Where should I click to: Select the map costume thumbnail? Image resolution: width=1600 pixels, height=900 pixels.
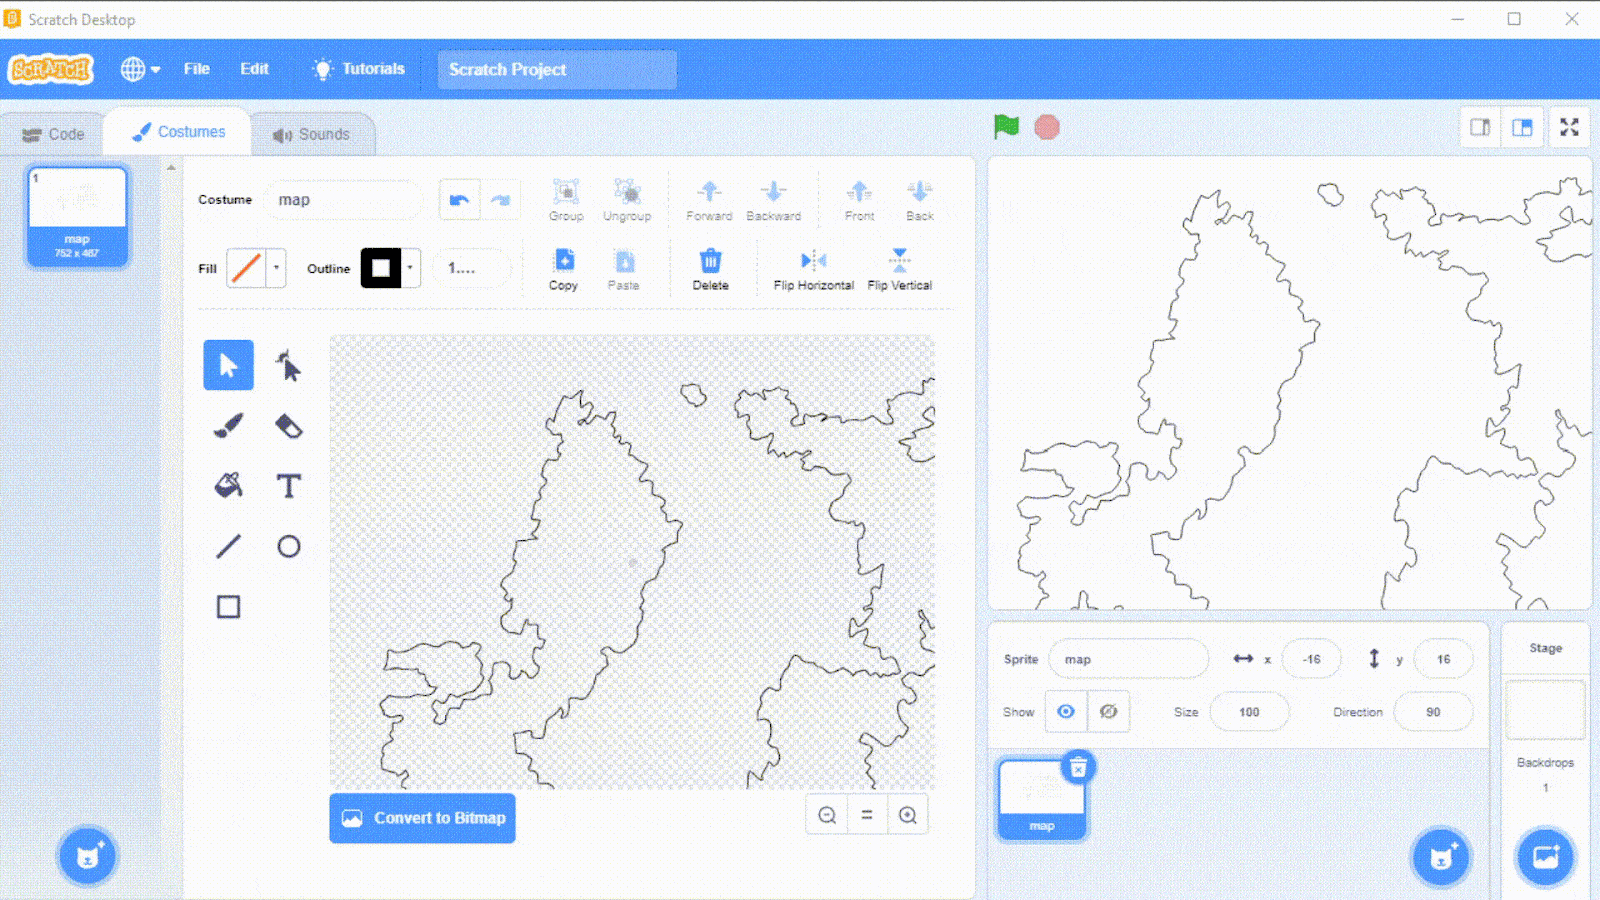pyautogui.click(x=77, y=216)
